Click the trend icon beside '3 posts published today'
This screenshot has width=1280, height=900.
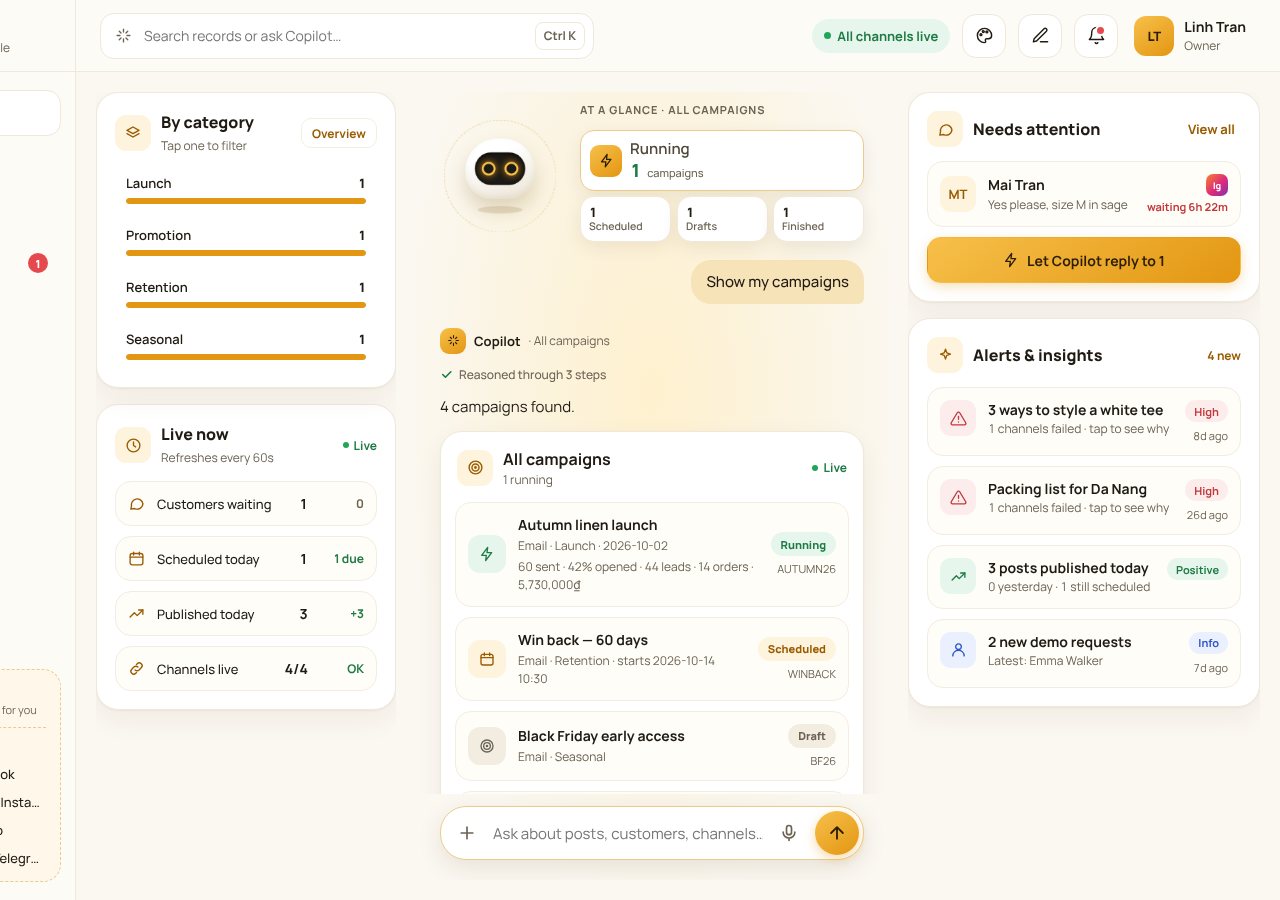pos(958,576)
